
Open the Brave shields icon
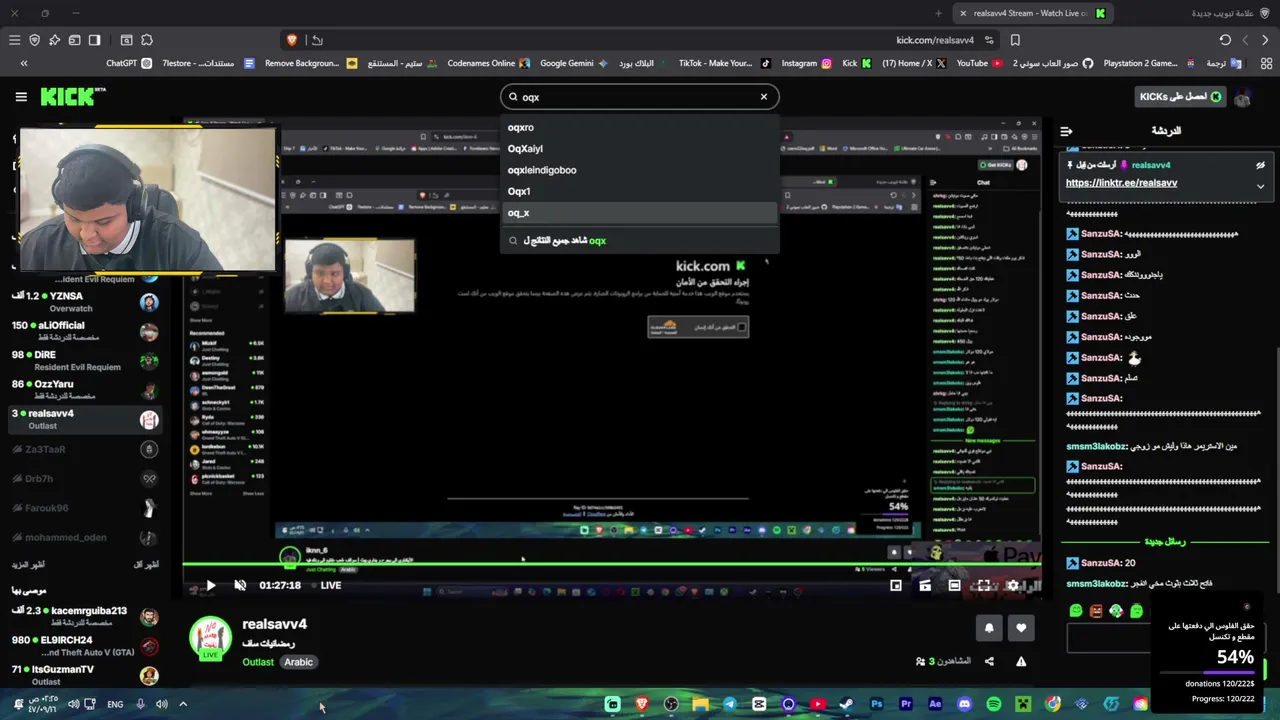pyautogui.click(x=292, y=40)
